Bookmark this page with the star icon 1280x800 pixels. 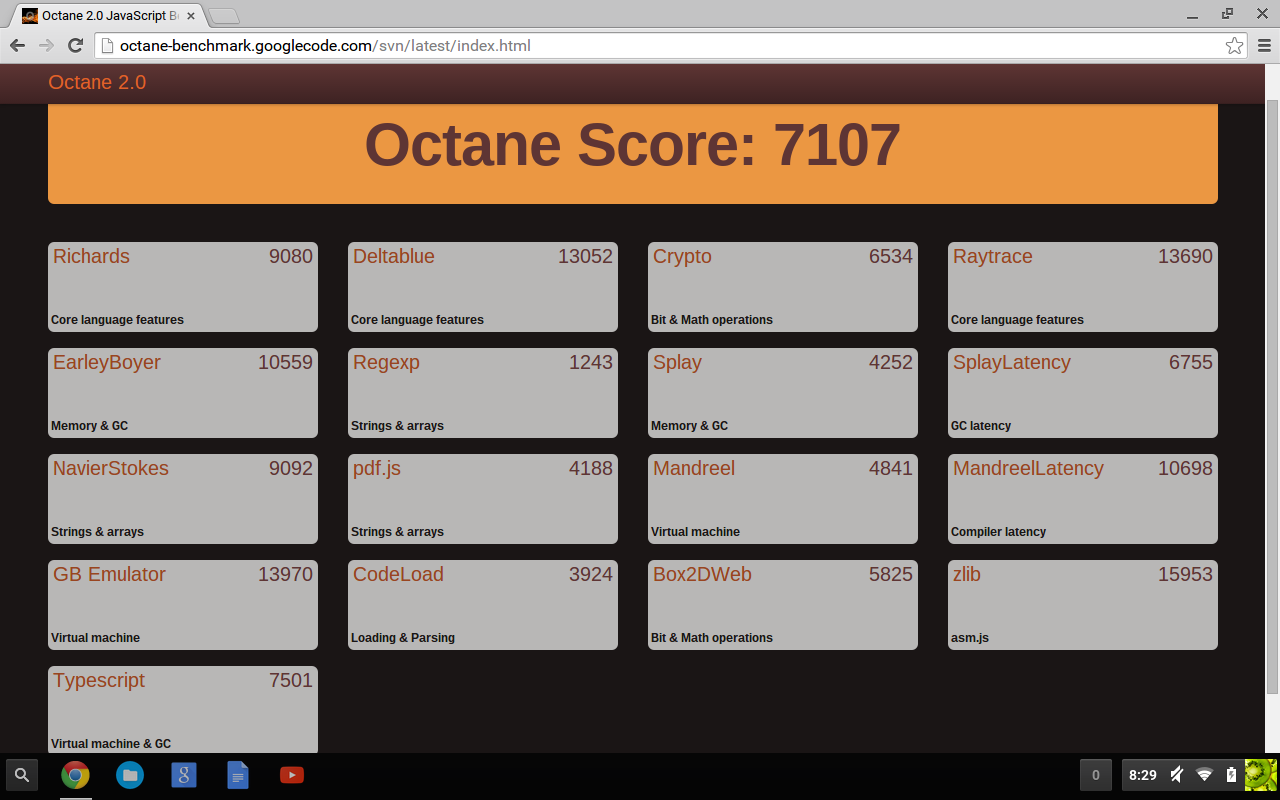coord(1235,46)
